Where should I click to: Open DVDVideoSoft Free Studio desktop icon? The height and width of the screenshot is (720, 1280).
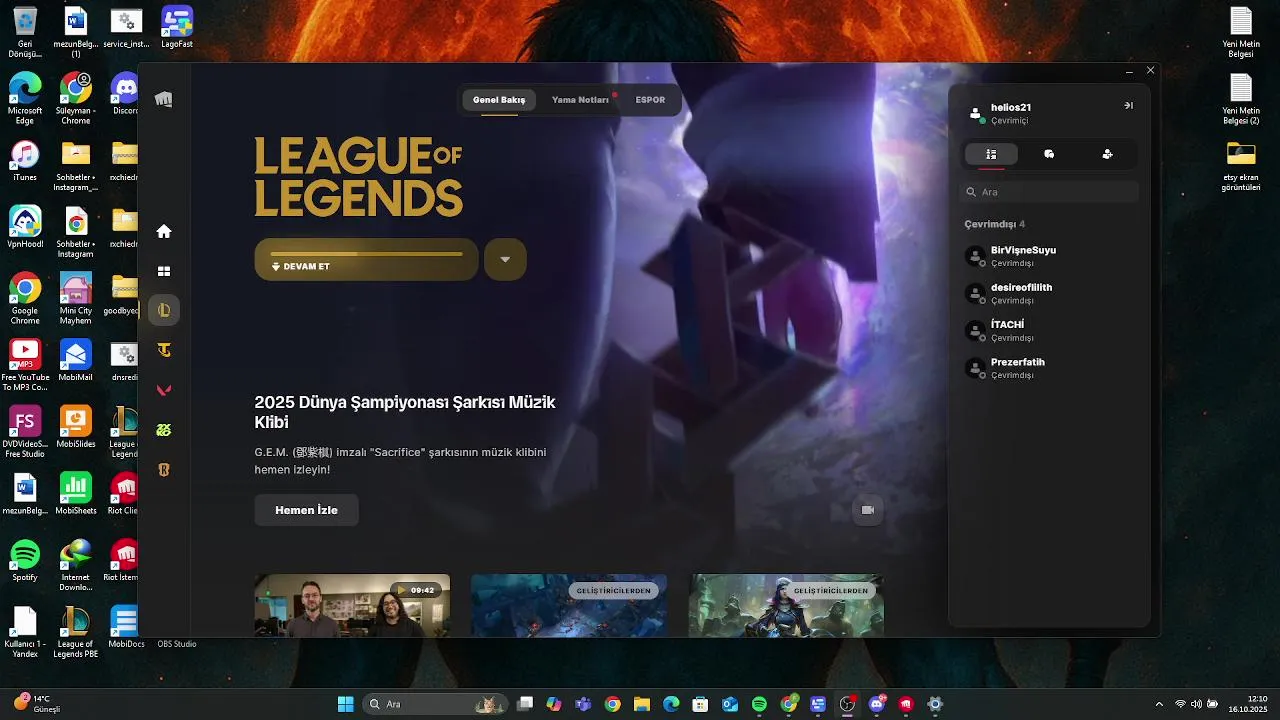pyautogui.click(x=25, y=431)
